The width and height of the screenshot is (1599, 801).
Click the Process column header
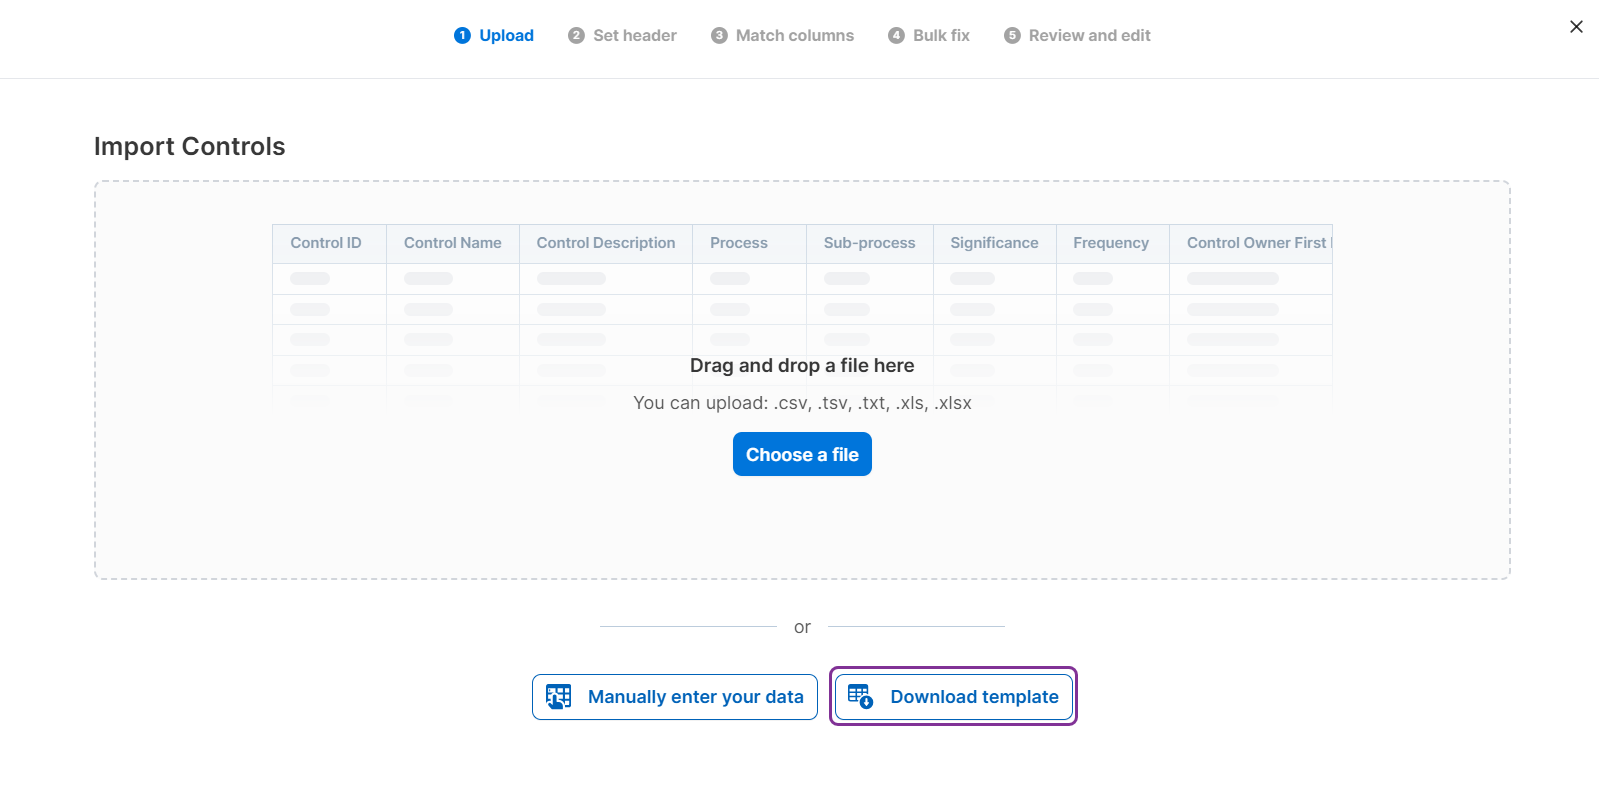[x=749, y=243]
